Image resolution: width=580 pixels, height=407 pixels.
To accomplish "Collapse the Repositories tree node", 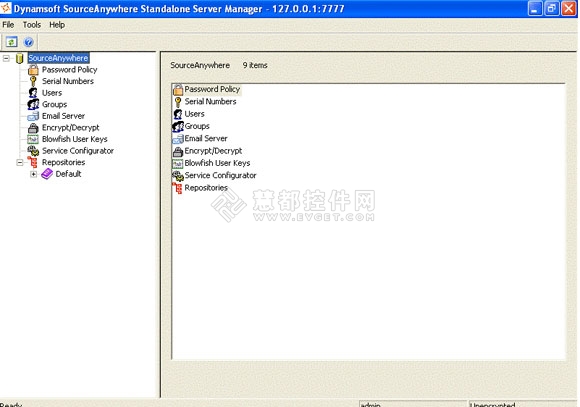I will (x=20, y=162).
